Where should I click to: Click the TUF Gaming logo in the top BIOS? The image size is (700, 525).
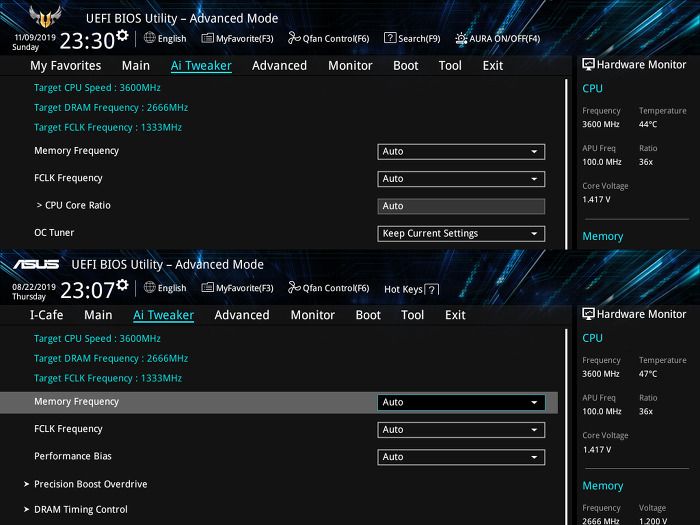[45, 17]
